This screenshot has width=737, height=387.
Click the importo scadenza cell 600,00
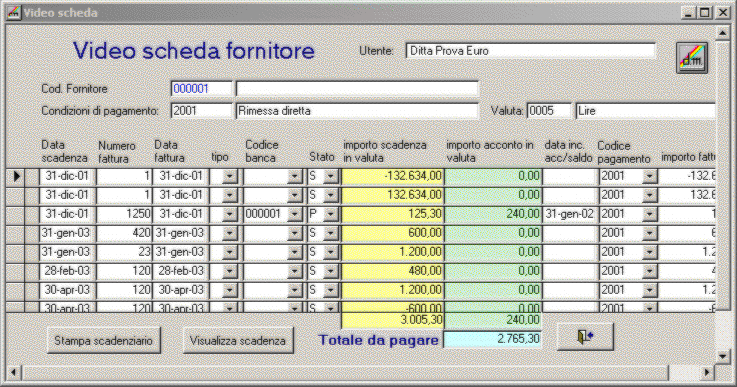pos(392,233)
